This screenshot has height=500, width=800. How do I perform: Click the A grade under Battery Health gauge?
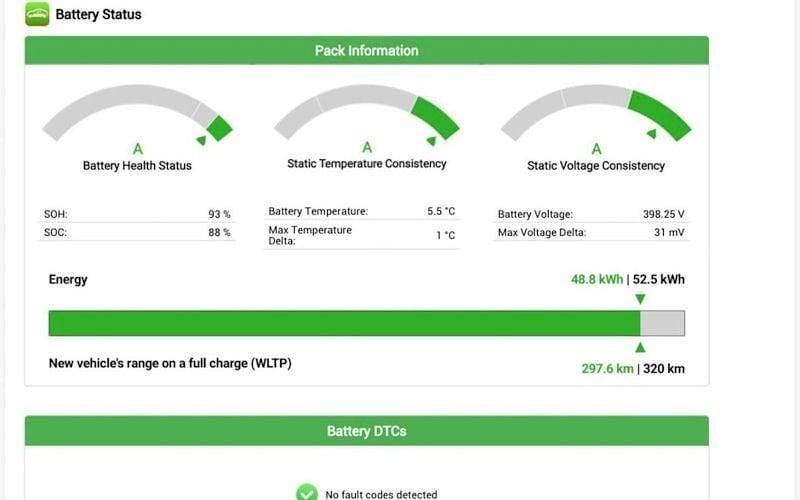(x=137, y=149)
